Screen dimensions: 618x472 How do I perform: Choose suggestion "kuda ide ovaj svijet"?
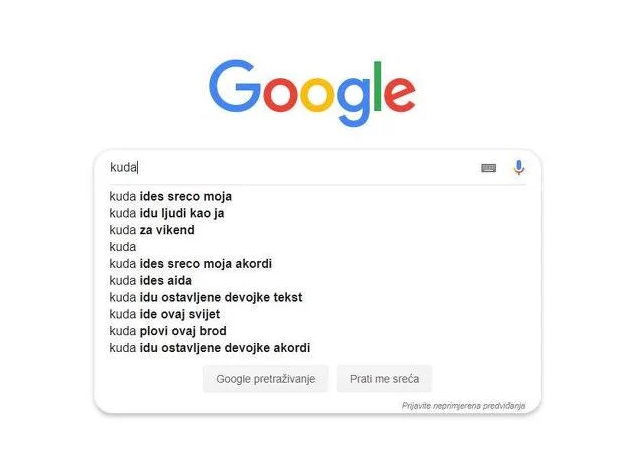pos(166,314)
